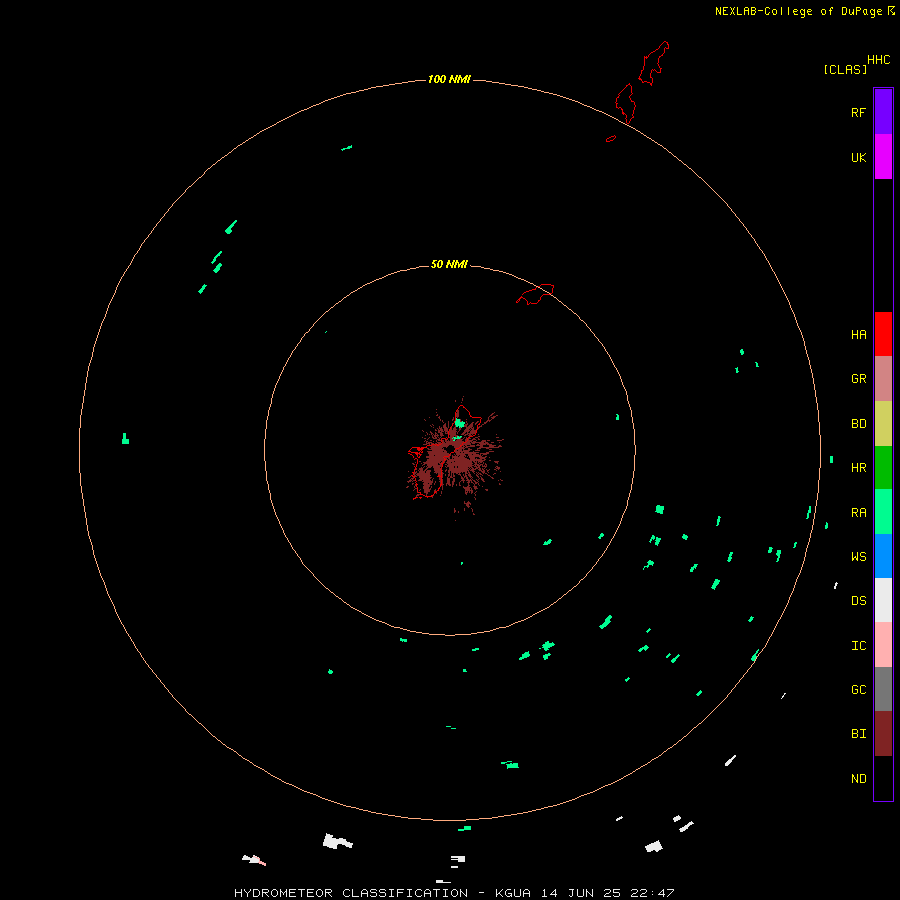Image resolution: width=900 pixels, height=900 pixels.
Task: Click the RA light green swatch
Action: point(883,512)
